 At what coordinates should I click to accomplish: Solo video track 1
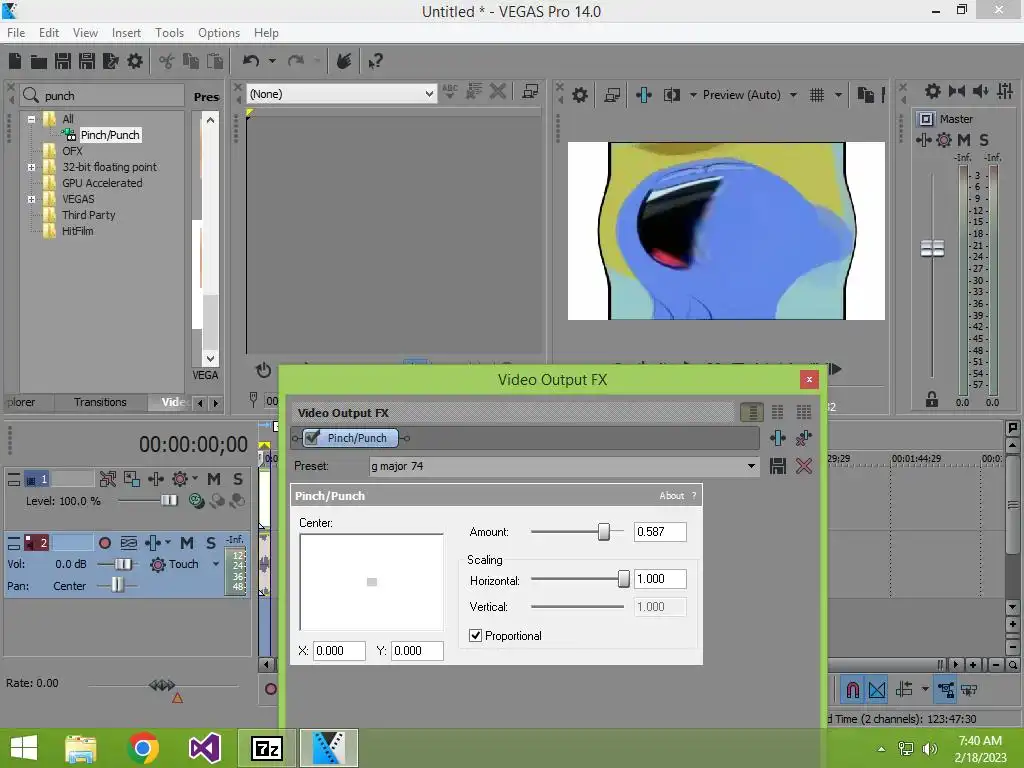coord(238,479)
